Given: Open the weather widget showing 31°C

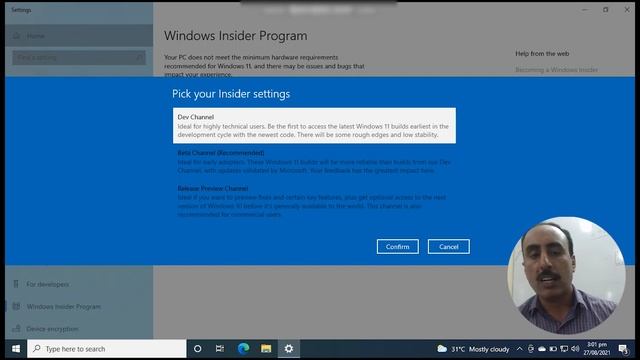Looking at the screenshot, I should click(473, 349).
